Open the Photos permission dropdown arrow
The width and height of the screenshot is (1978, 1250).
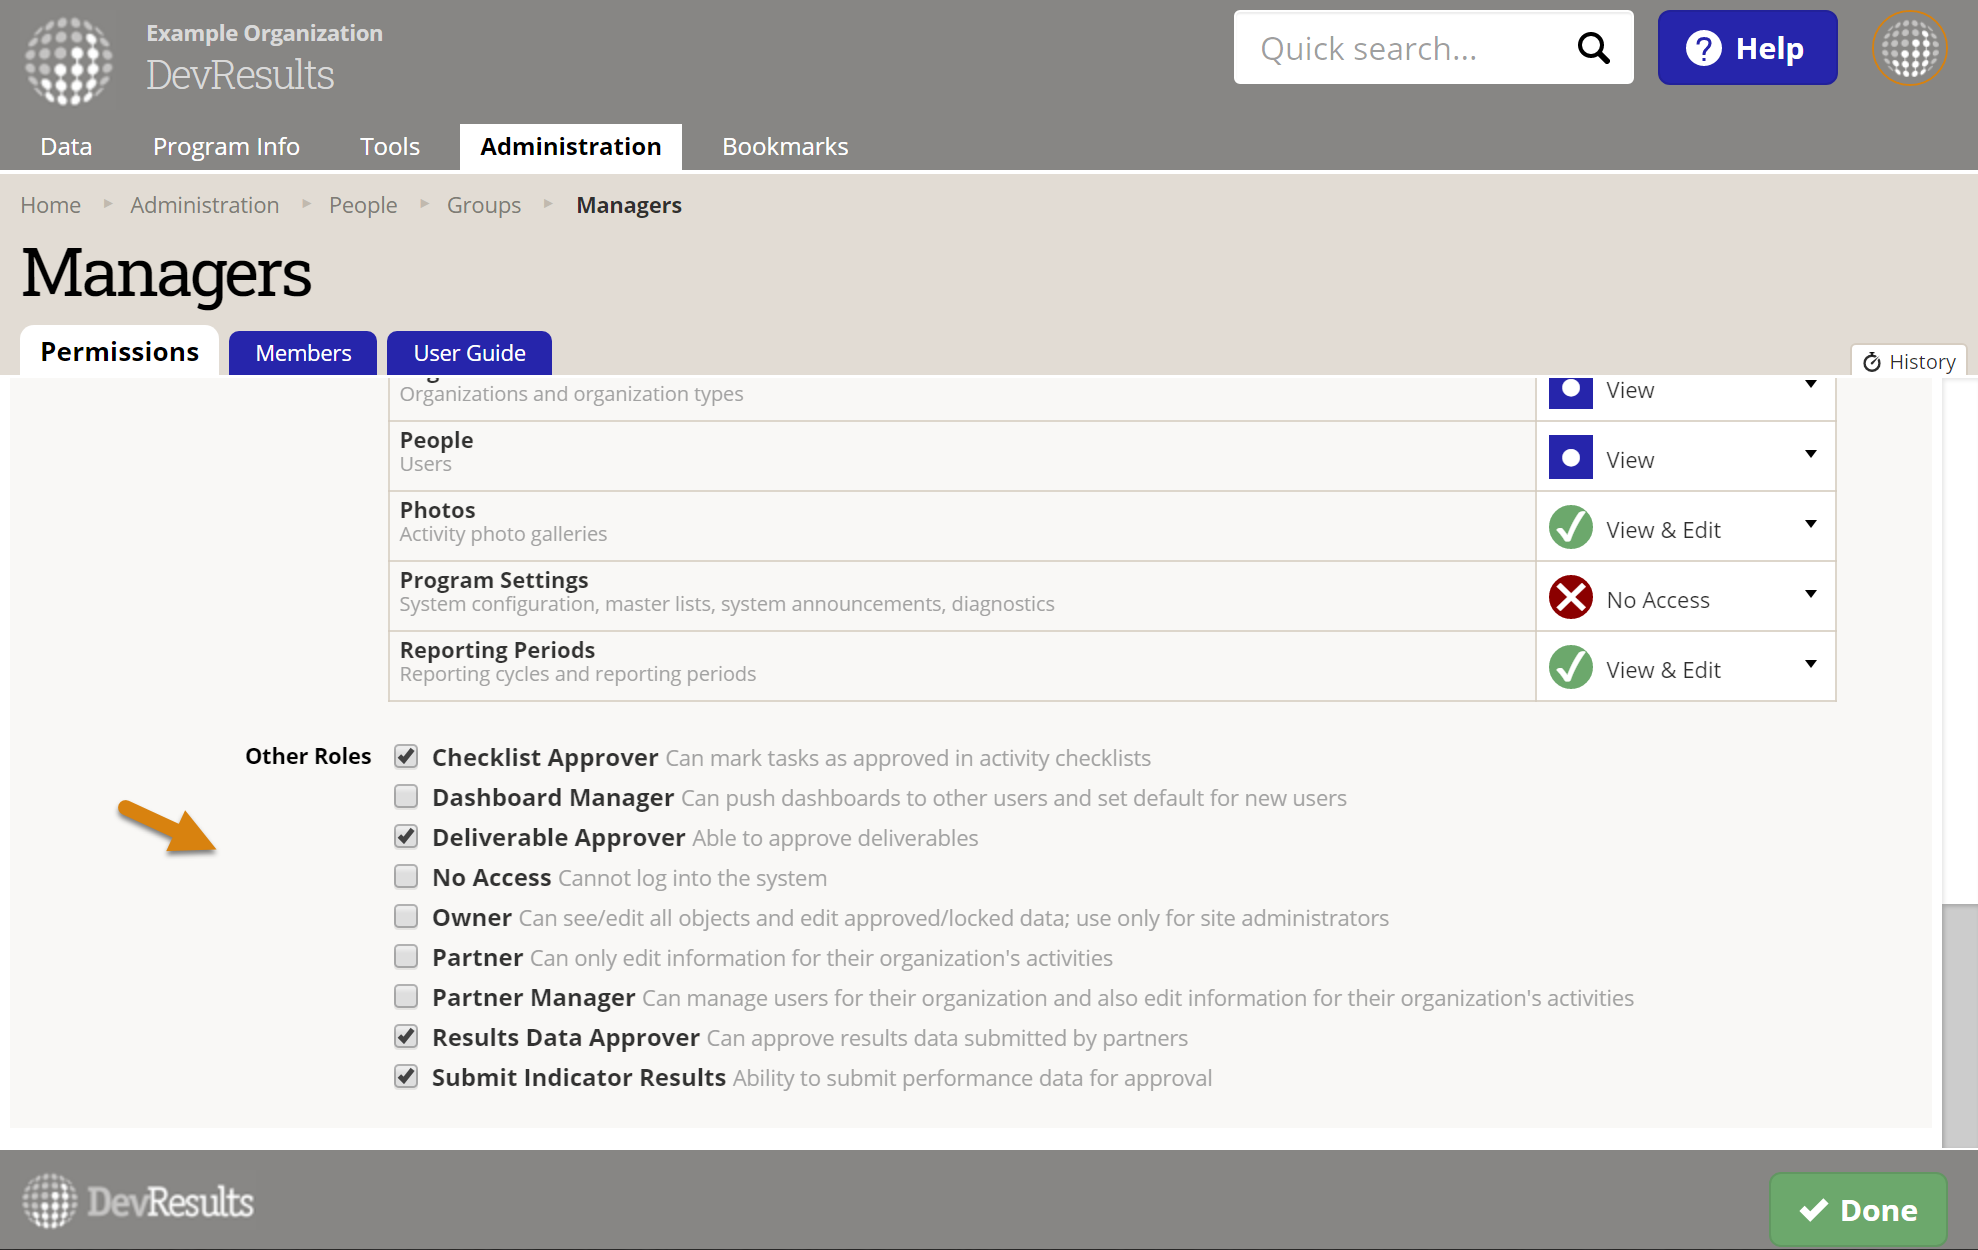pyautogui.click(x=1810, y=525)
